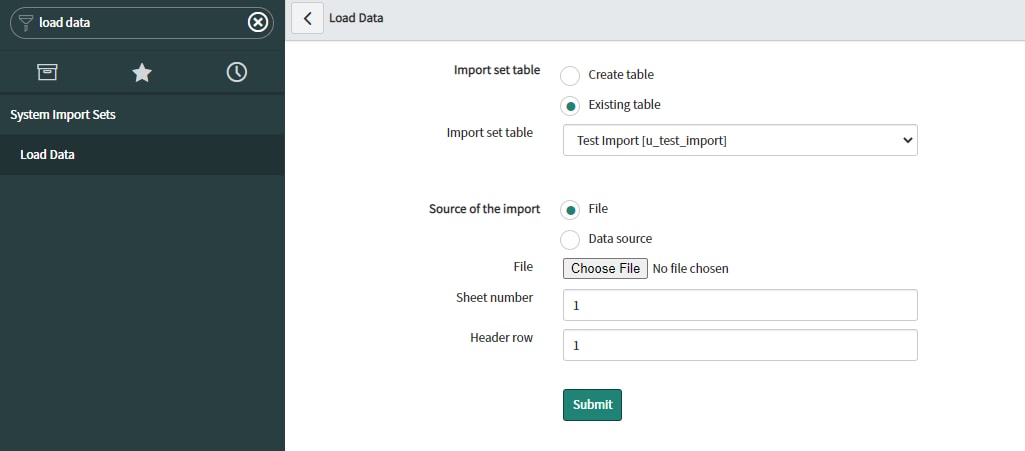Screen dimensions: 1025x451
Task: Click the No file chosen text
Action: [x=690, y=269]
